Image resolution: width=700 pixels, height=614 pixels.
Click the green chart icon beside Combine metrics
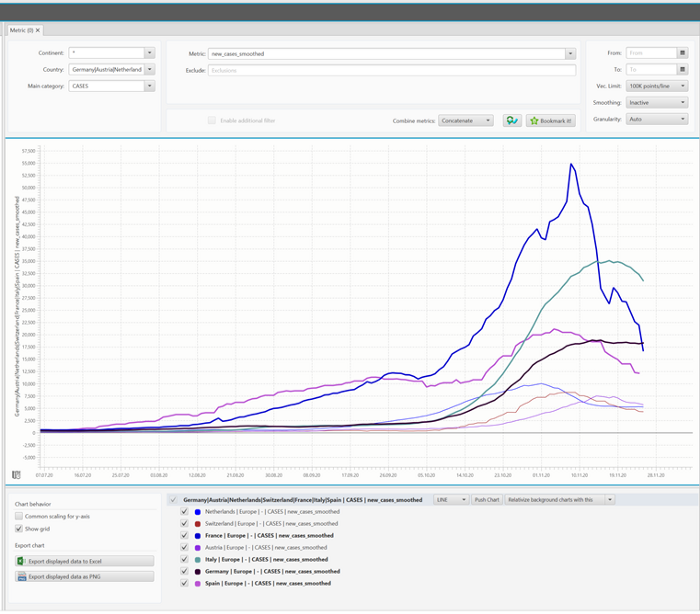[512, 120]
